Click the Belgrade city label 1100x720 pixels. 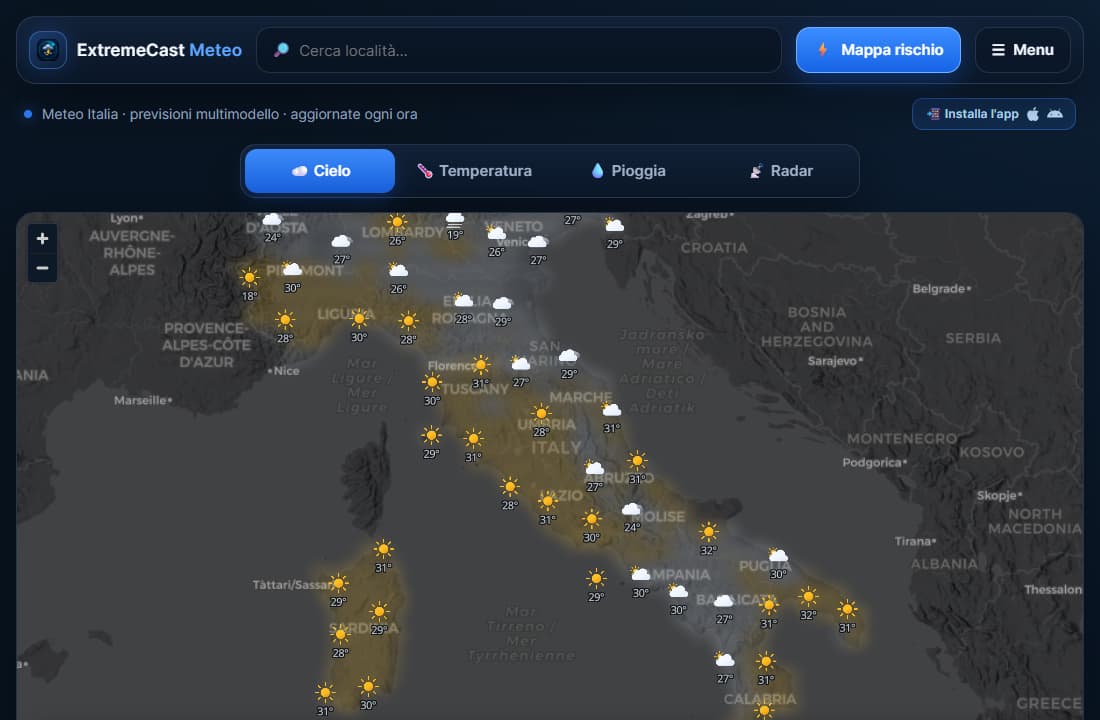pyautogui.click(x=941, y=288)
